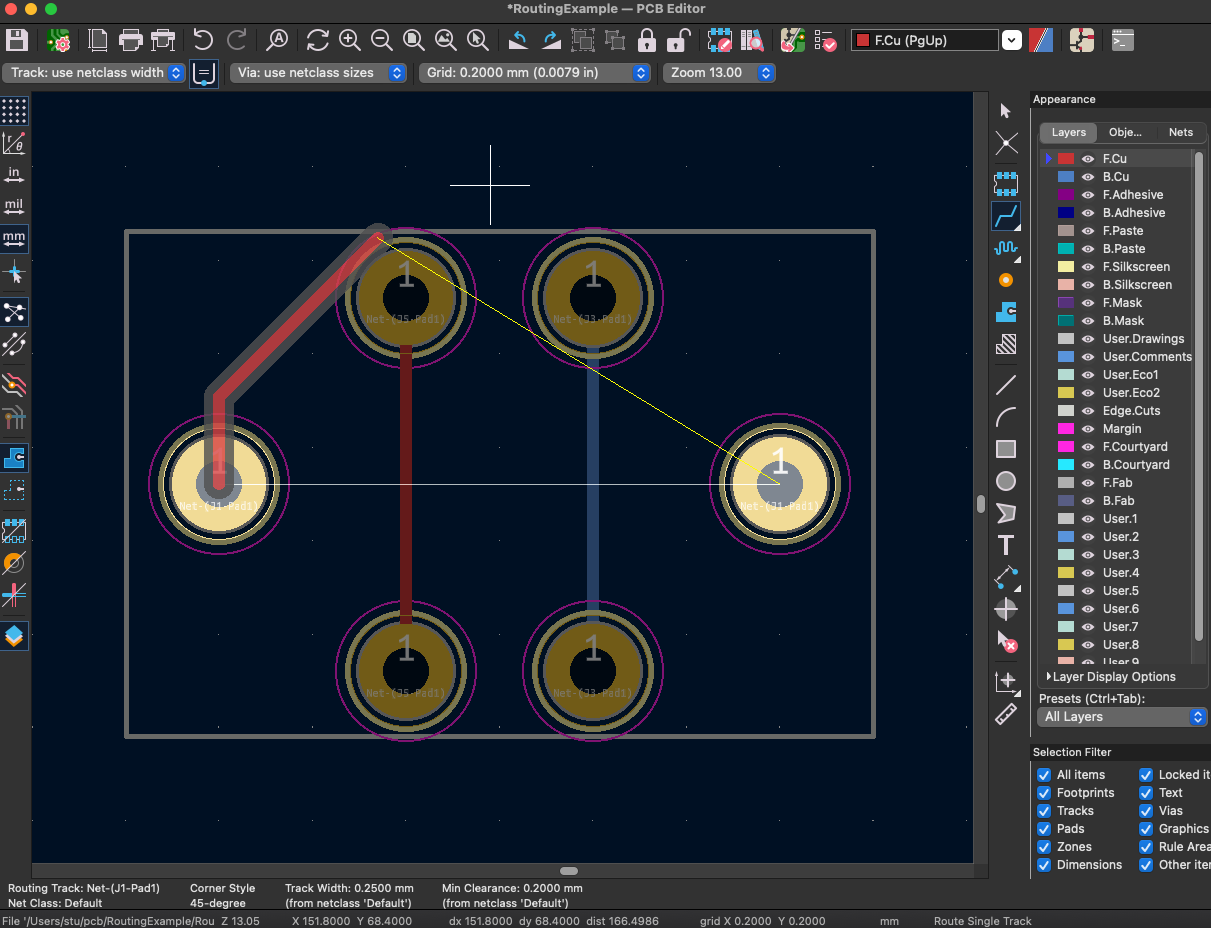
Task: Select the Add Text tool
Action: [1006, 545]
